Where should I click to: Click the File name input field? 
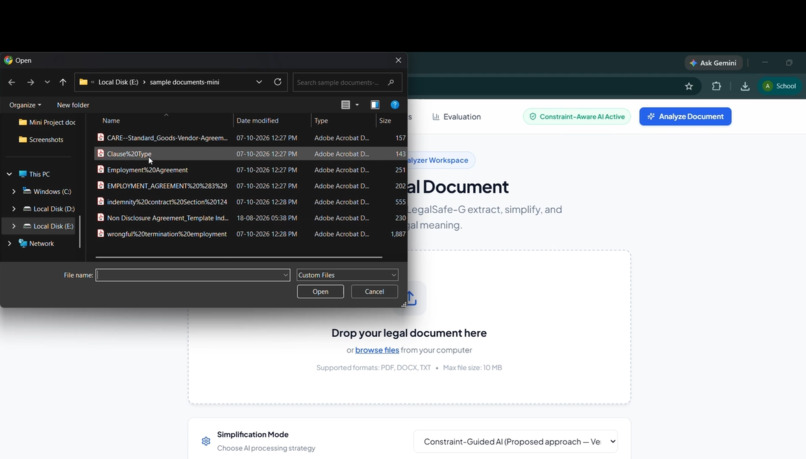coord(193,275)
